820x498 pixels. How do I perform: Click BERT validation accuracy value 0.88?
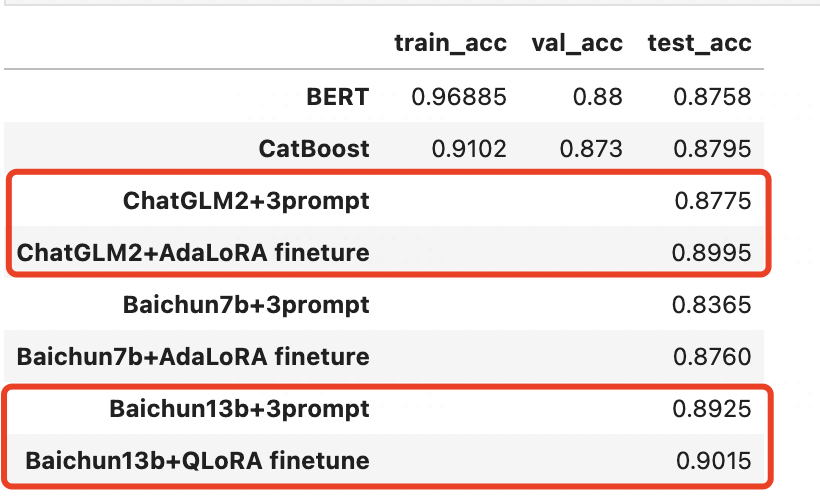(x=598, y=97)
